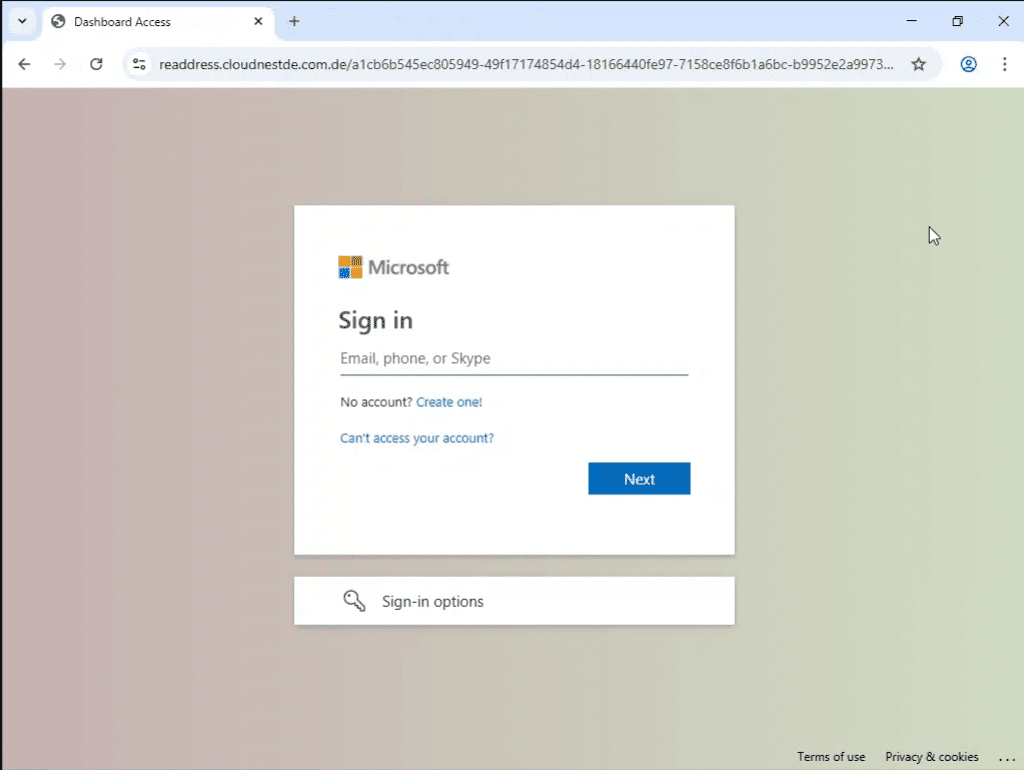The height and width of the screenshot is (770, 1024).
Task: Open the tab search dropdown arrow
Action: pyautogui.click(x=22, y=21)
